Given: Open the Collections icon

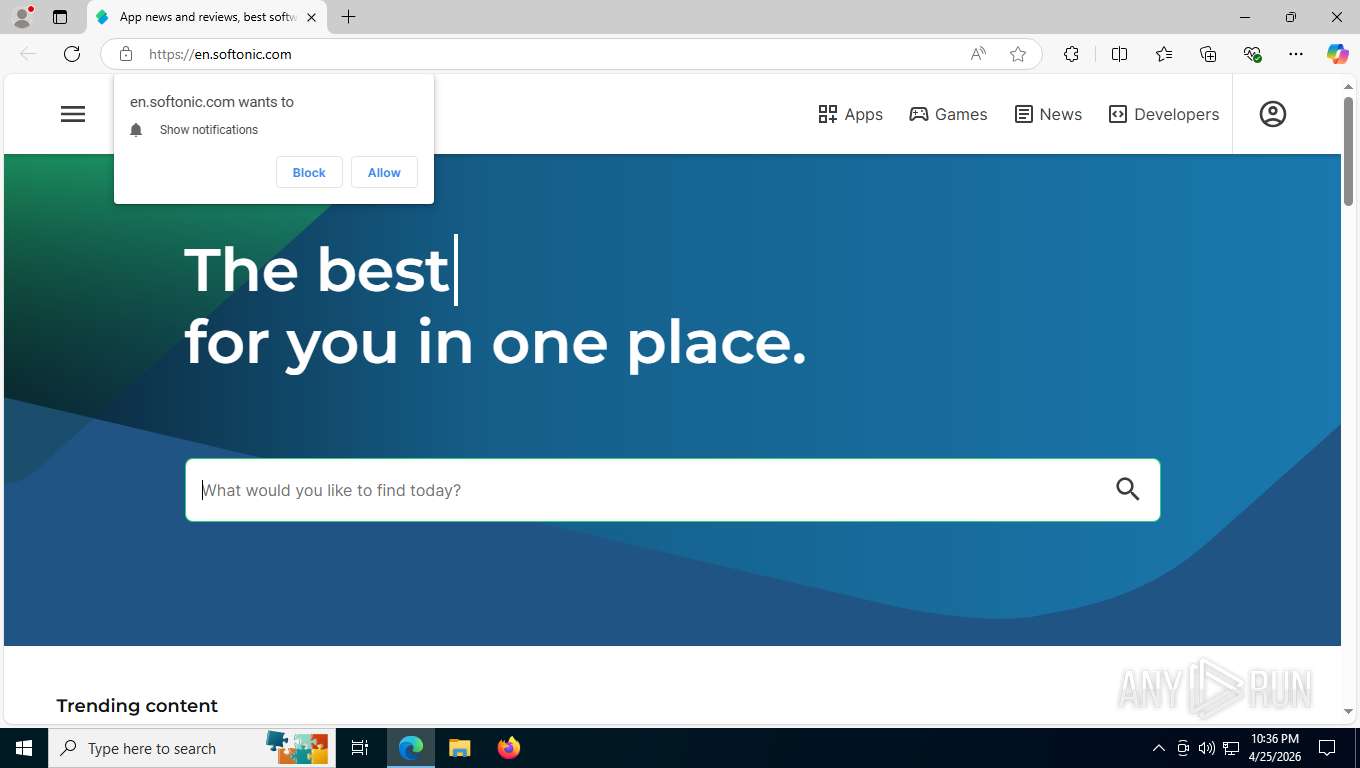Looking at the screenshot, I should pyautogui.click(x=1208, y=54).
